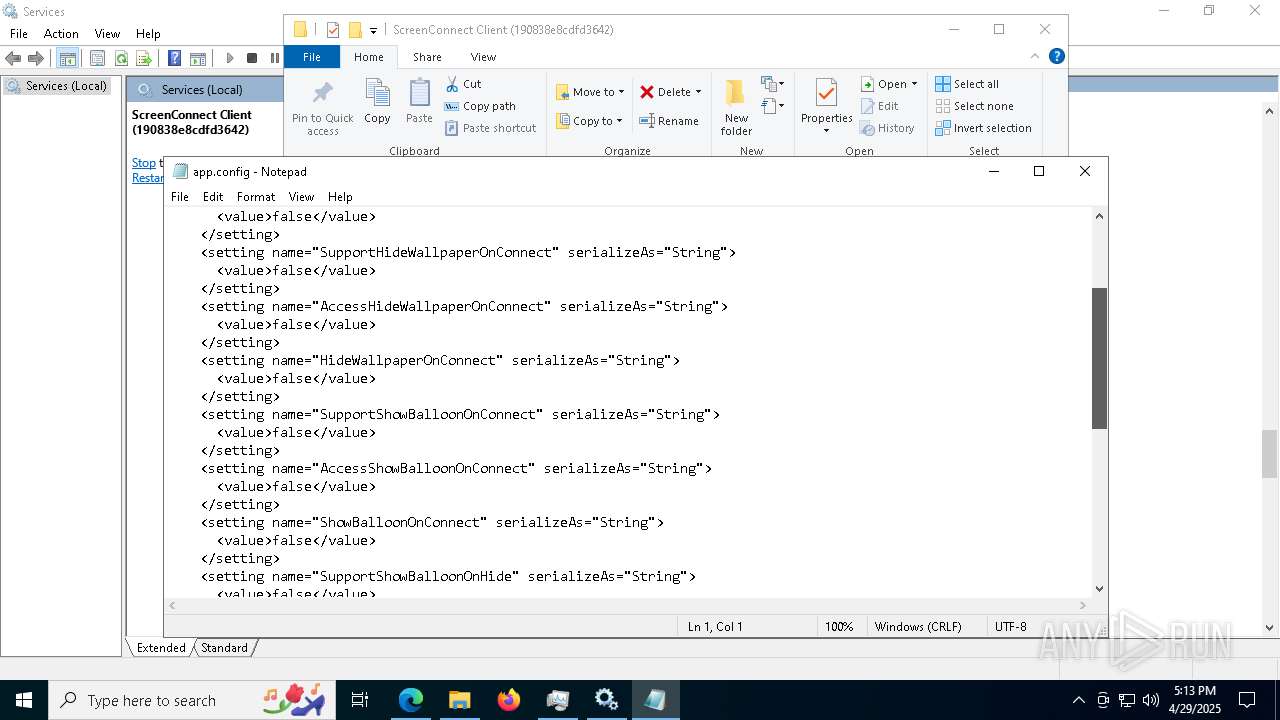Click Select none in Explorer ribbon
Viewport: 1280px width, 720px height.
pos(974,106)
